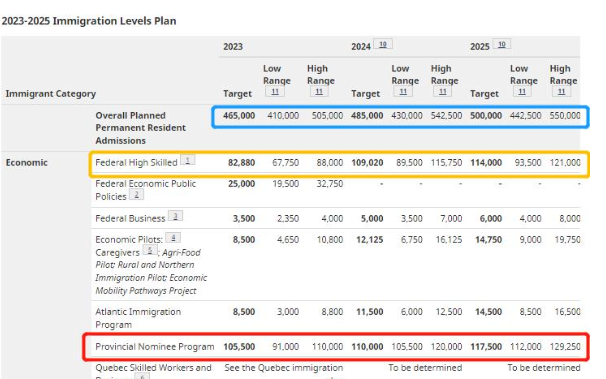Viewport: 606px width, 379px height.
Task: Select the '16,125' cell
Action: [x=449, y=240]
